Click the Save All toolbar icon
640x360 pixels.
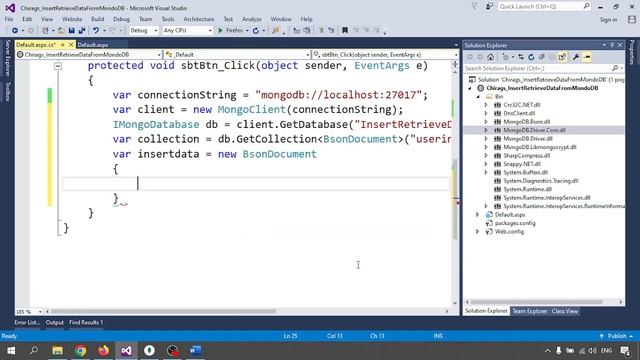(x=82, y=31)
